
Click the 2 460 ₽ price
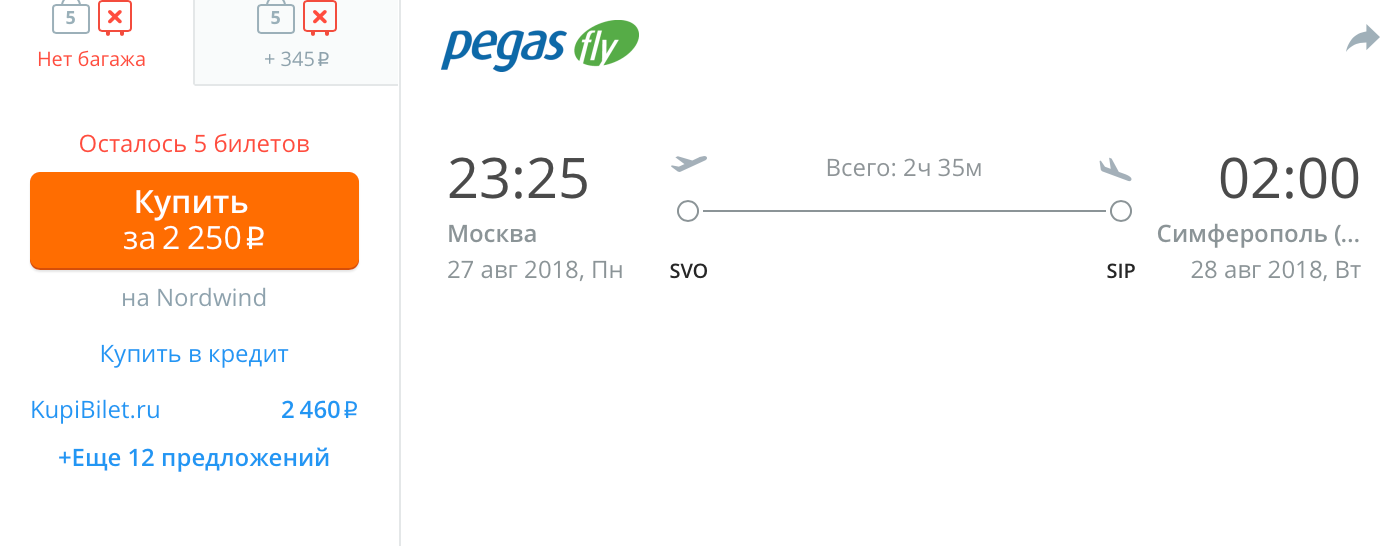pos(319,410)
